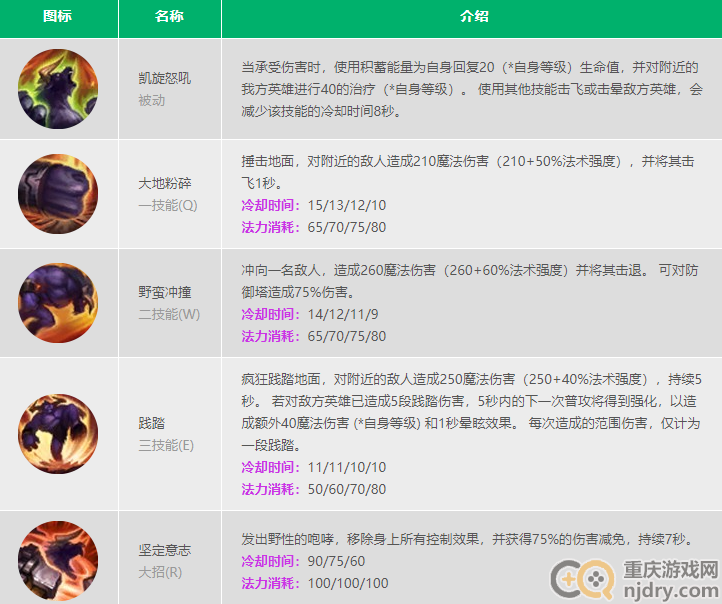Click the 践踏 E skill icon

coord(58,434)
